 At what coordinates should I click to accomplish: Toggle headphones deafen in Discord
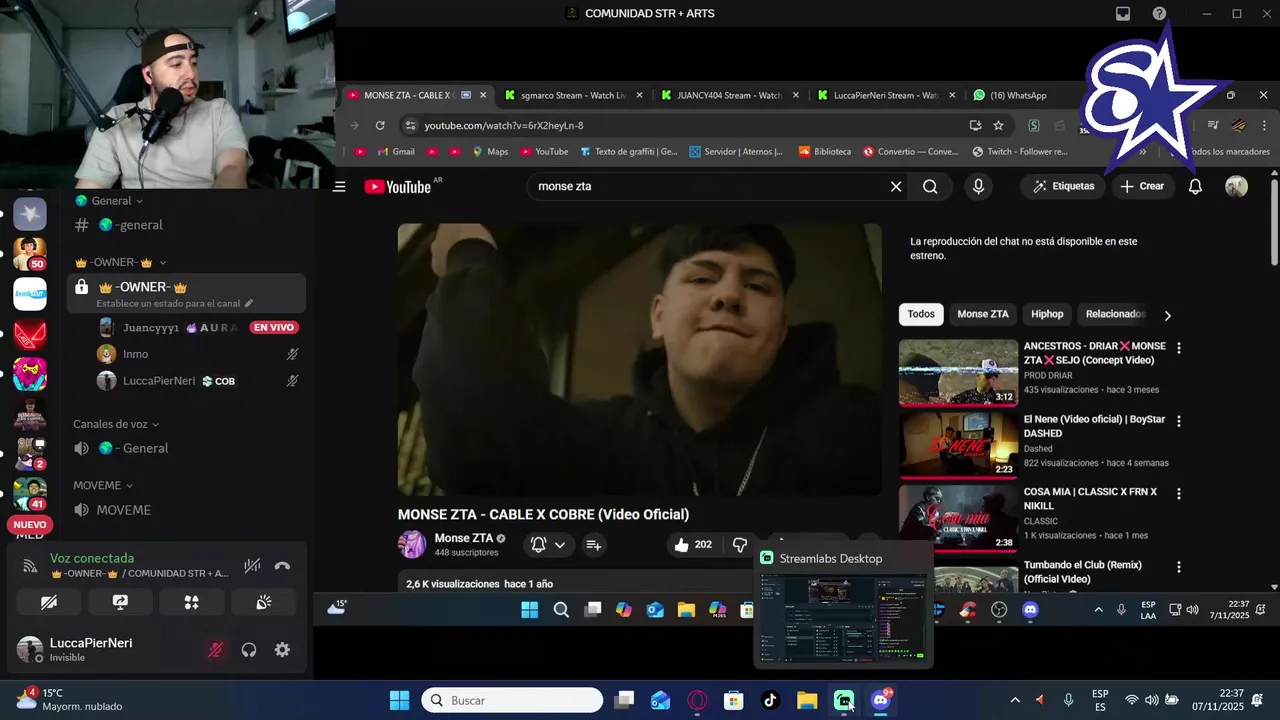coord(249,650)
